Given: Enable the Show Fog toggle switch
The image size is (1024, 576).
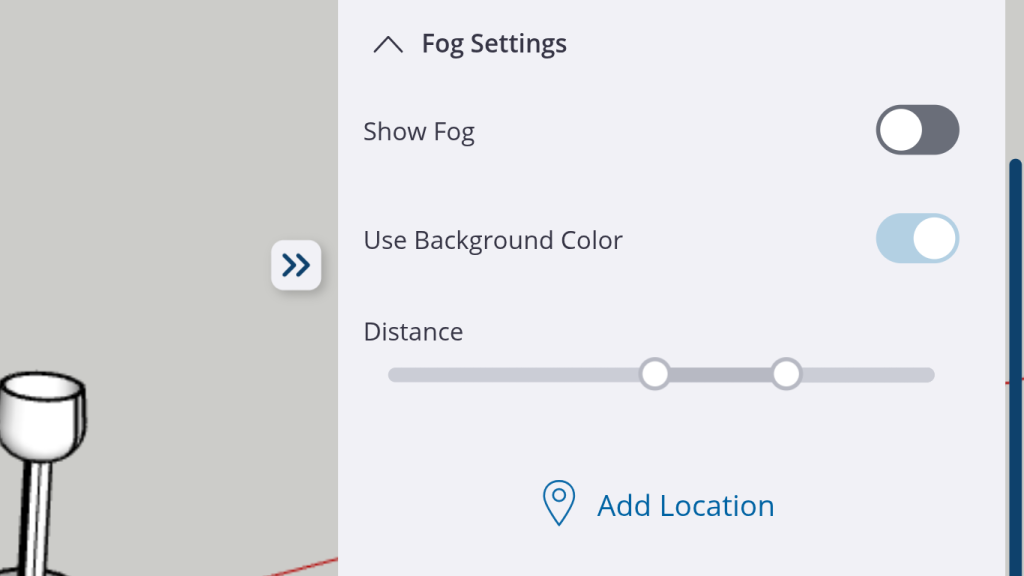Looking at the screenshot, I should [x=917, y=131].
